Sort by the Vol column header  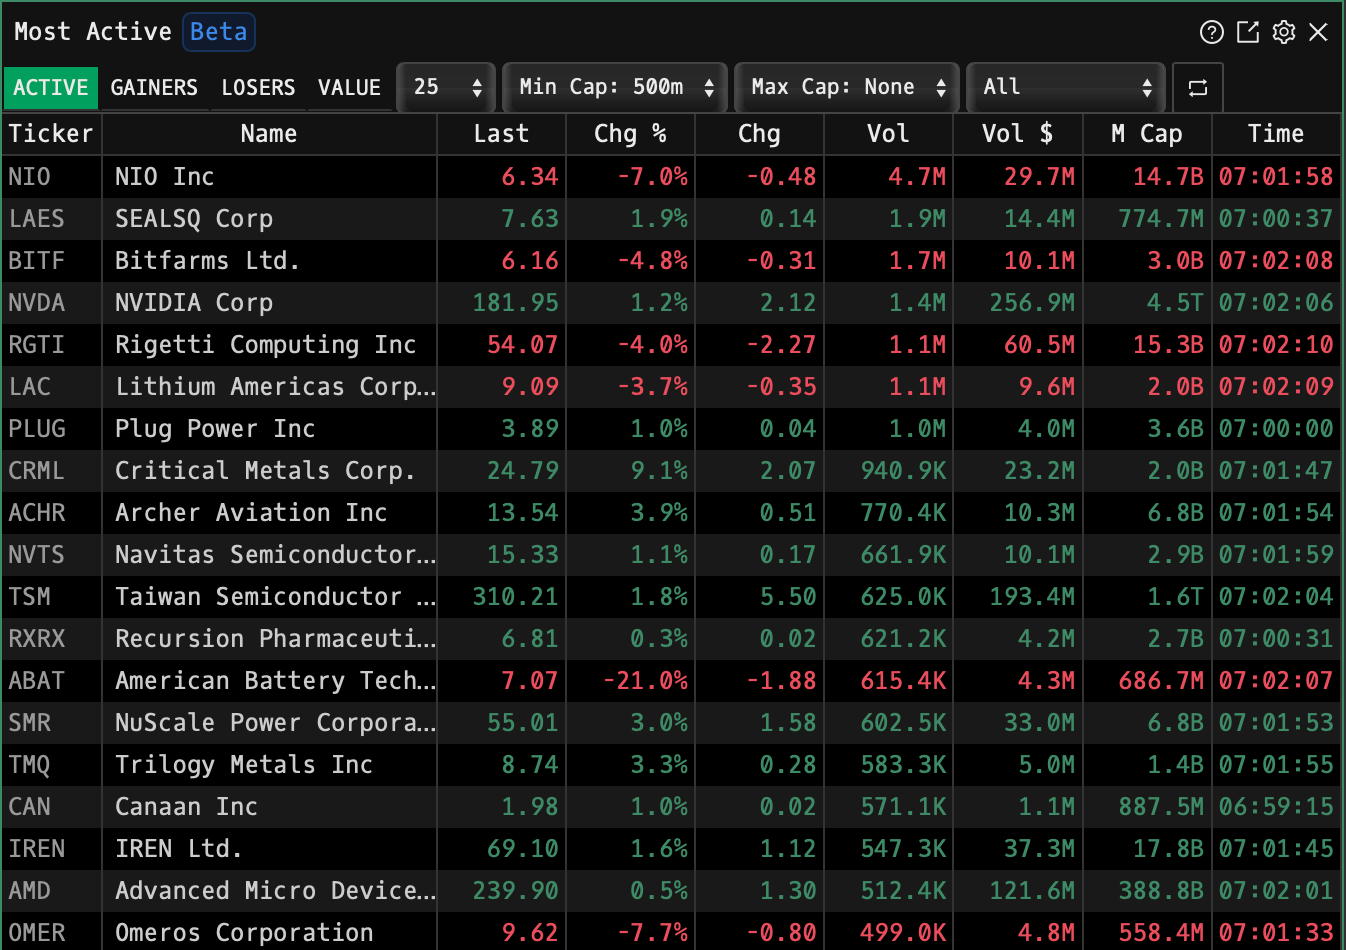pos(888,134)
